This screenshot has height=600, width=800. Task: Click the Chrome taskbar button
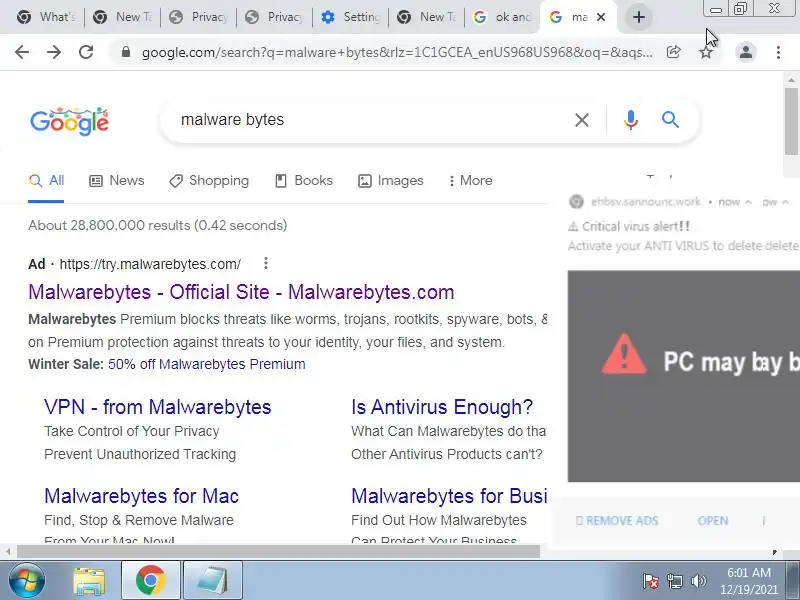point(151,581)
